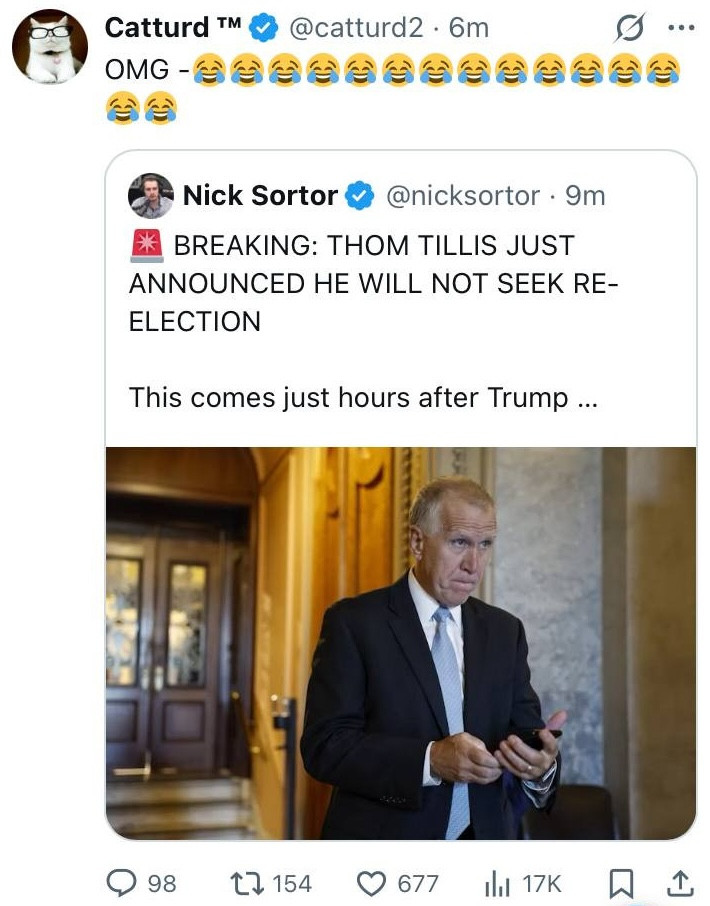The width and height of the screenshot is (710, 906).
Task: Expand the truncated "This comes just hours" text
Action: point(362,397)
